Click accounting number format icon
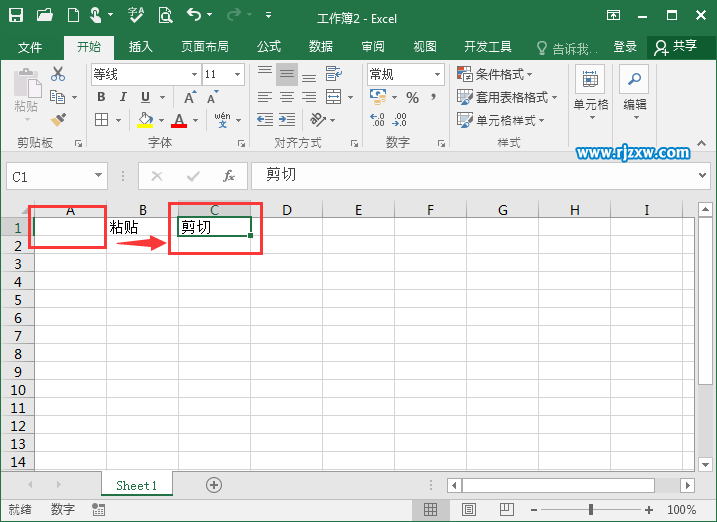This screenshot has height=522, width=717. point(378,96)
